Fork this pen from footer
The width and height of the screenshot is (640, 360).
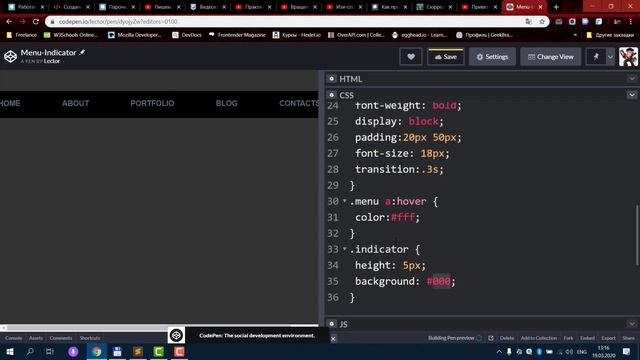coord(568,338)
